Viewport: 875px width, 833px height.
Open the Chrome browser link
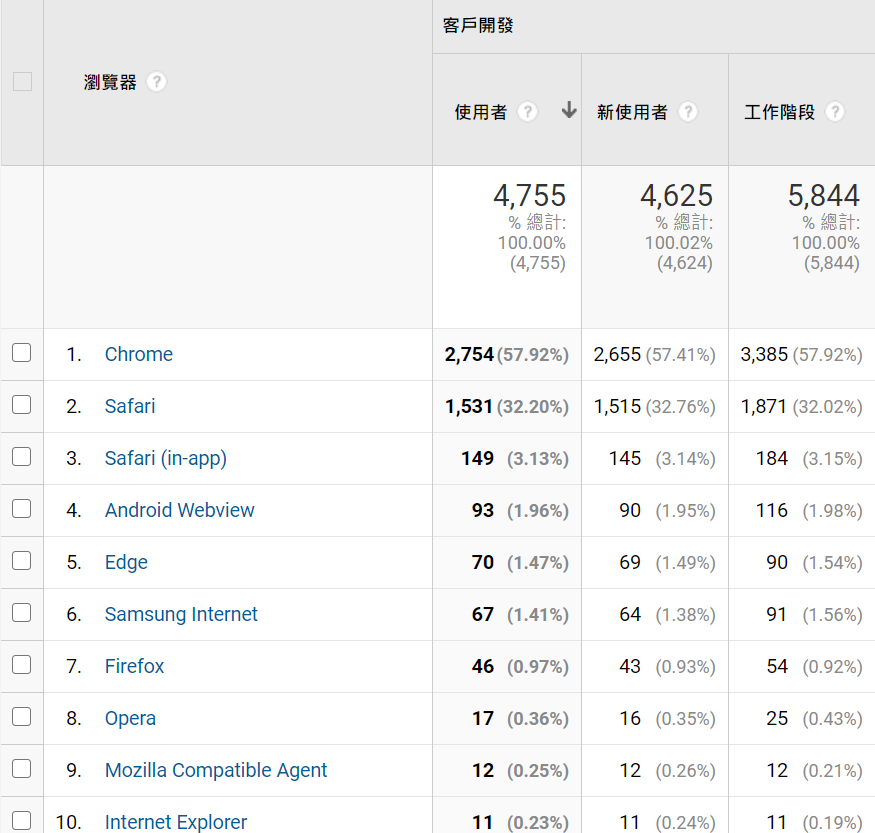(x=138, y=354)
